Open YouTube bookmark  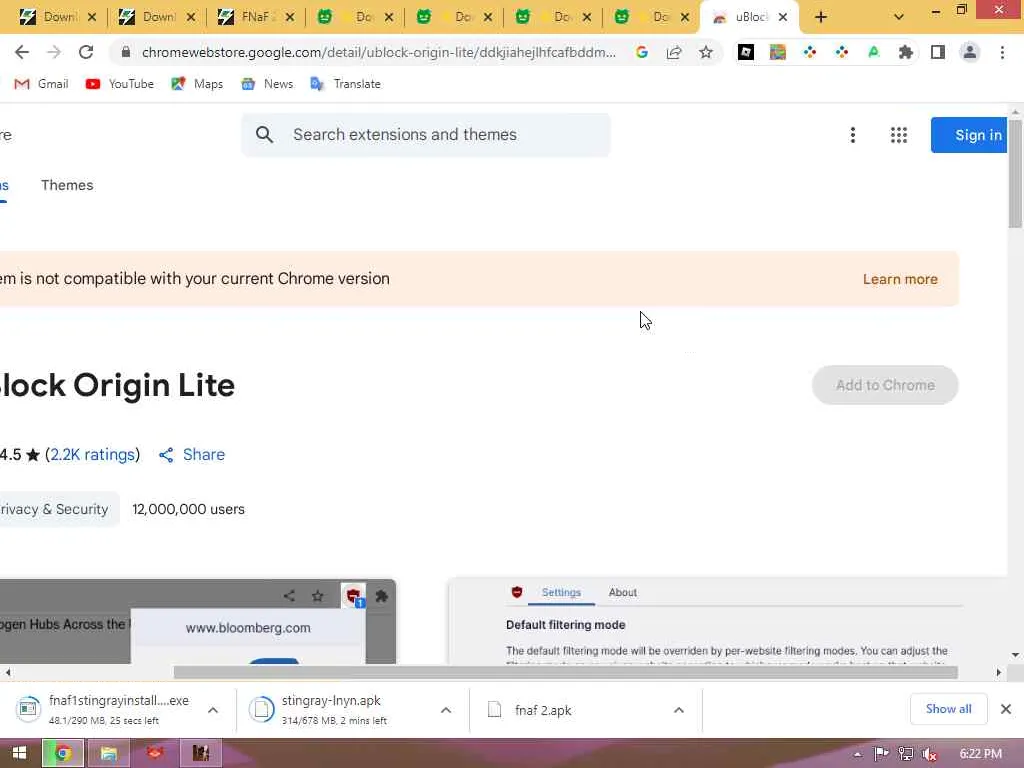pos(120,84)
